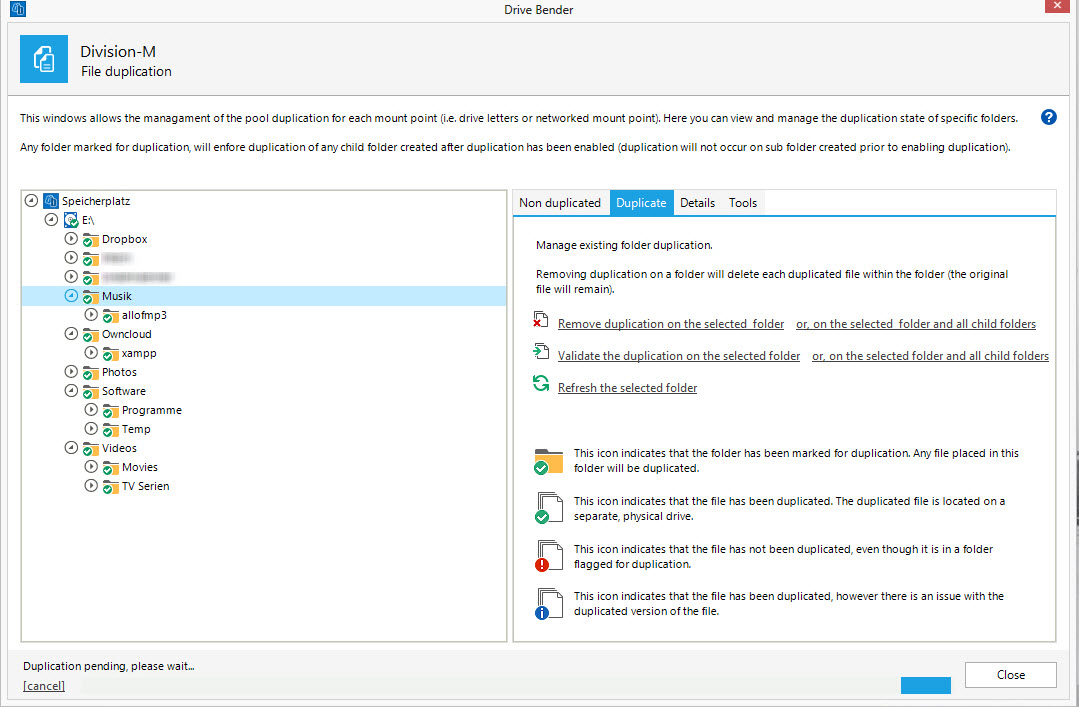Screen dimensions: 1079x707
Task: Click Remove duplication on the selected folder link
Action: [x=671, y=324]
